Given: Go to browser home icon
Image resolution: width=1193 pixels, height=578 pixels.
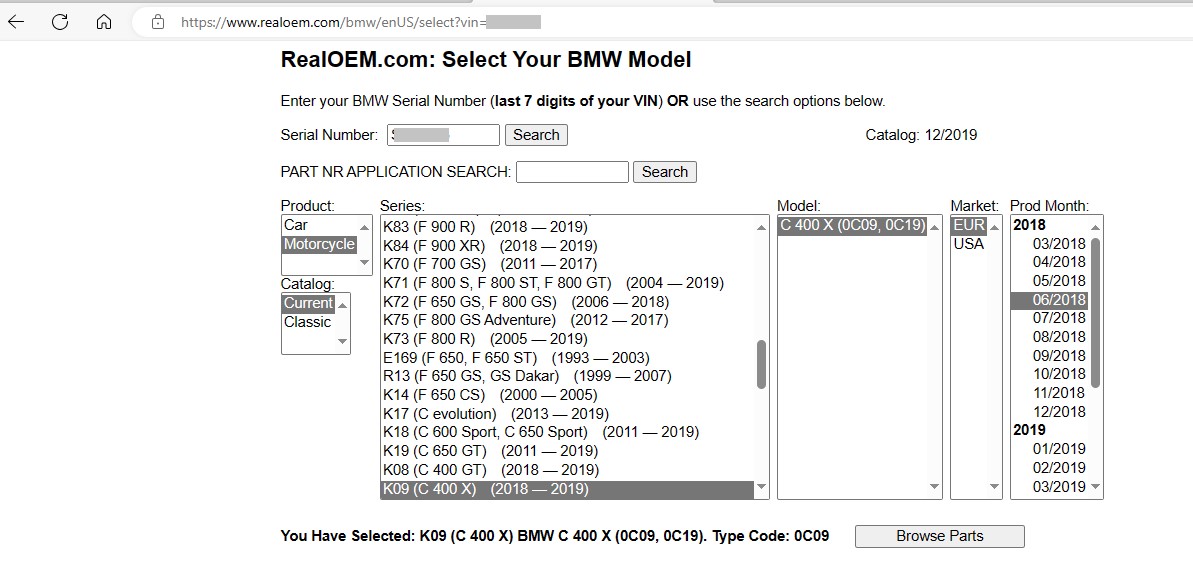Looking at the screenshot, I should pyautogui.click(x=104, y=22).
